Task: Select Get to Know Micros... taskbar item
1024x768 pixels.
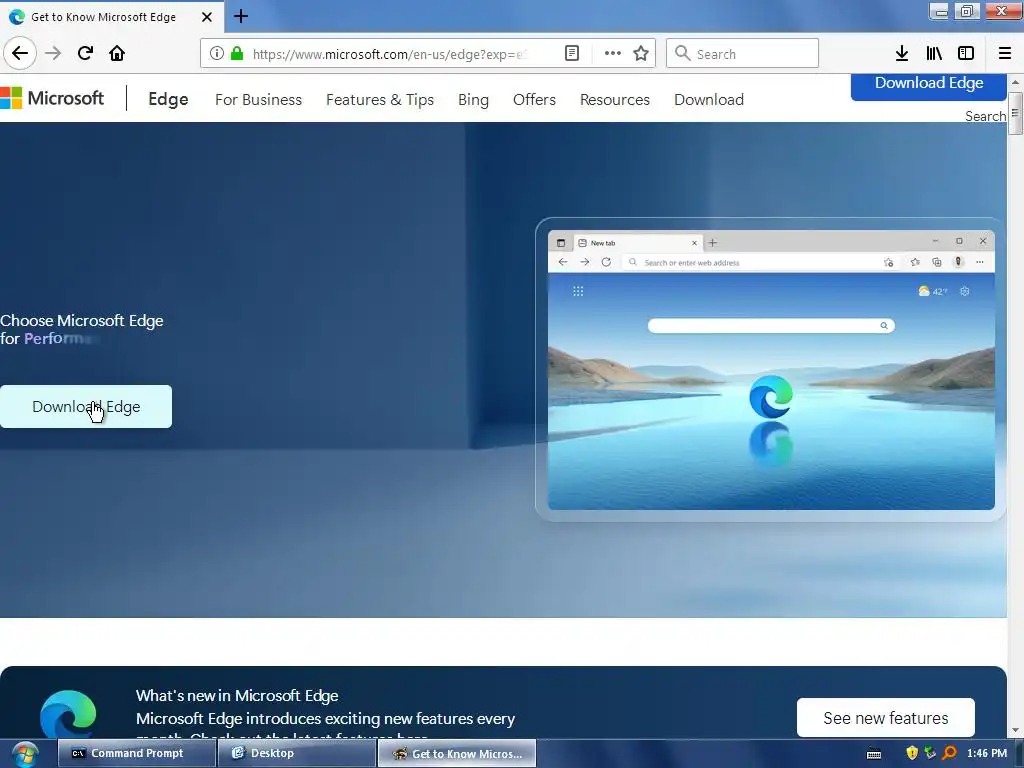Action: coord(457,753)
